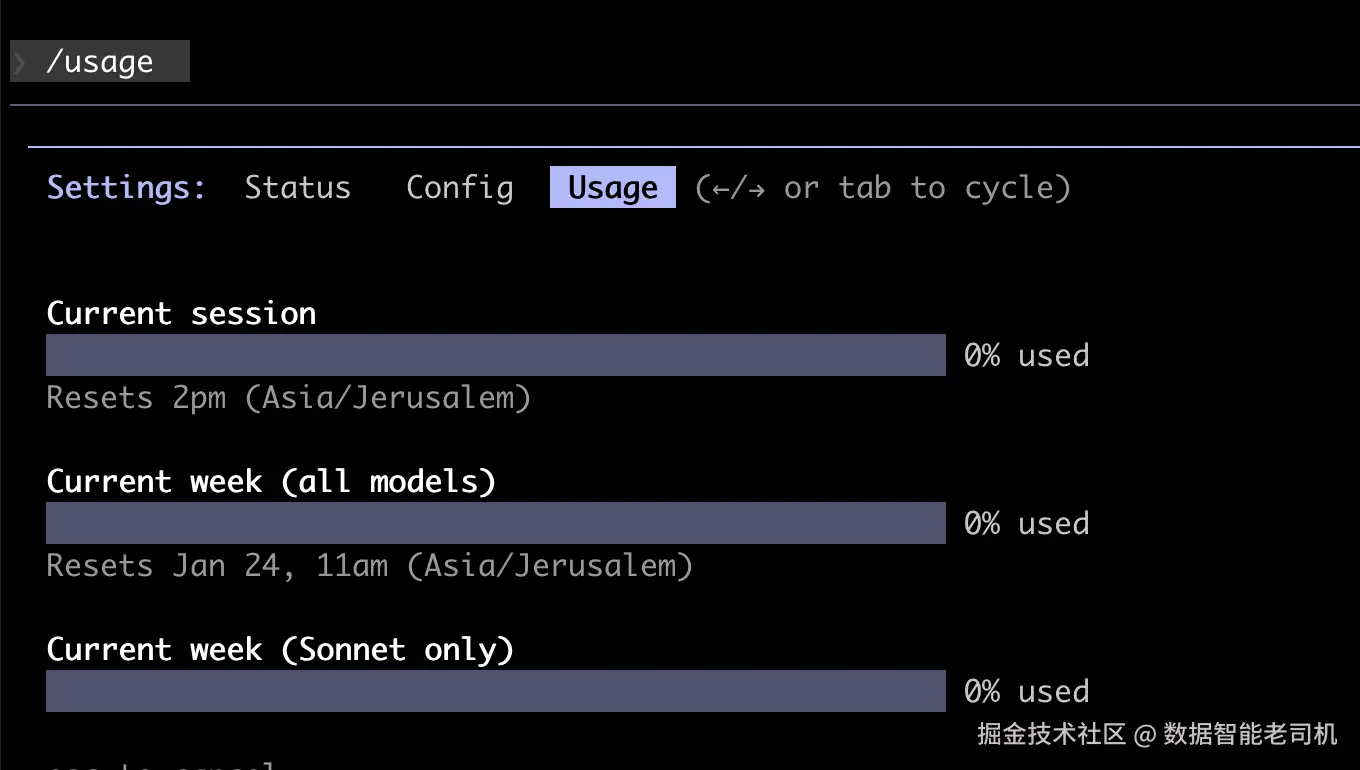Click the prompt chevron before /usage

pyautogui.click(x=20, y=63)
